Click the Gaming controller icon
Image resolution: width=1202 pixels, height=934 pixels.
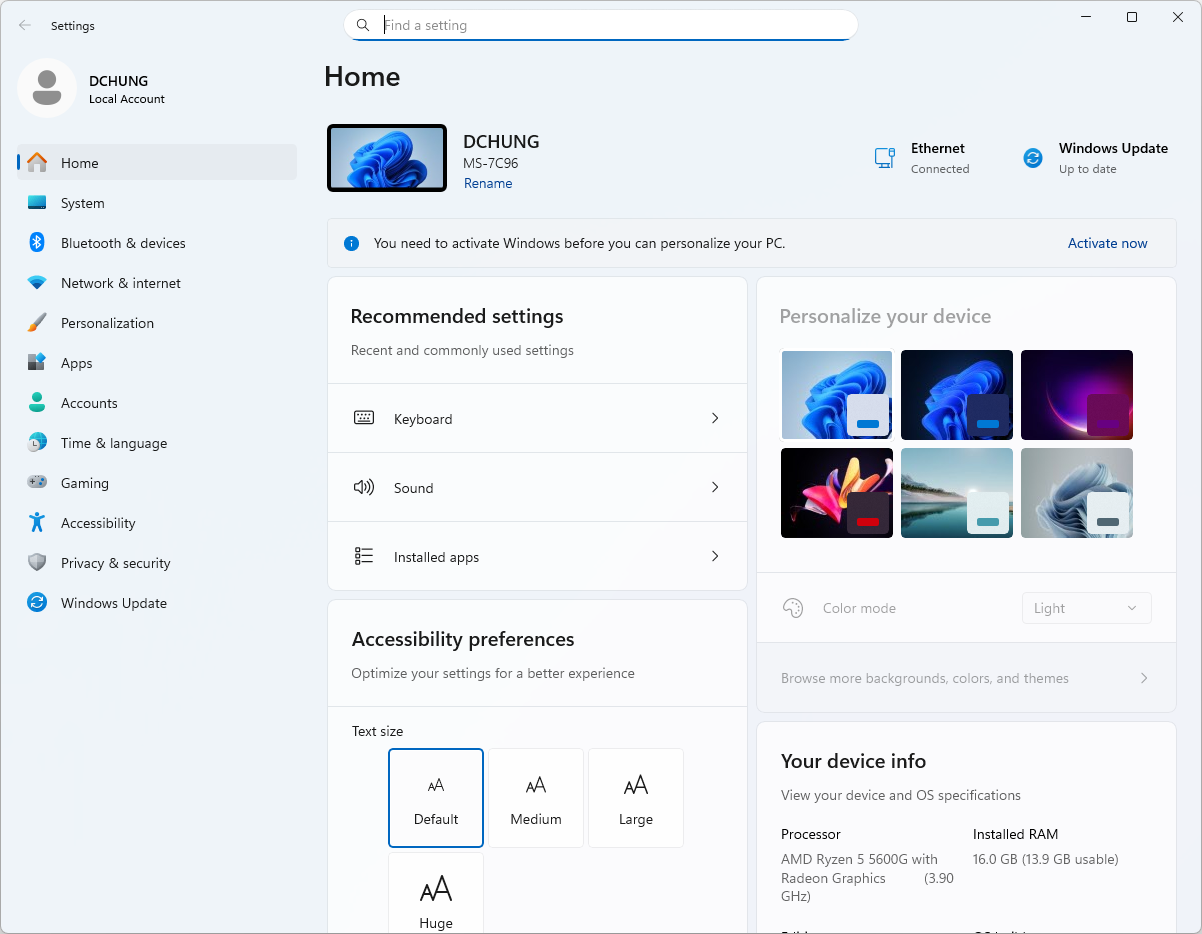[37, 483]
